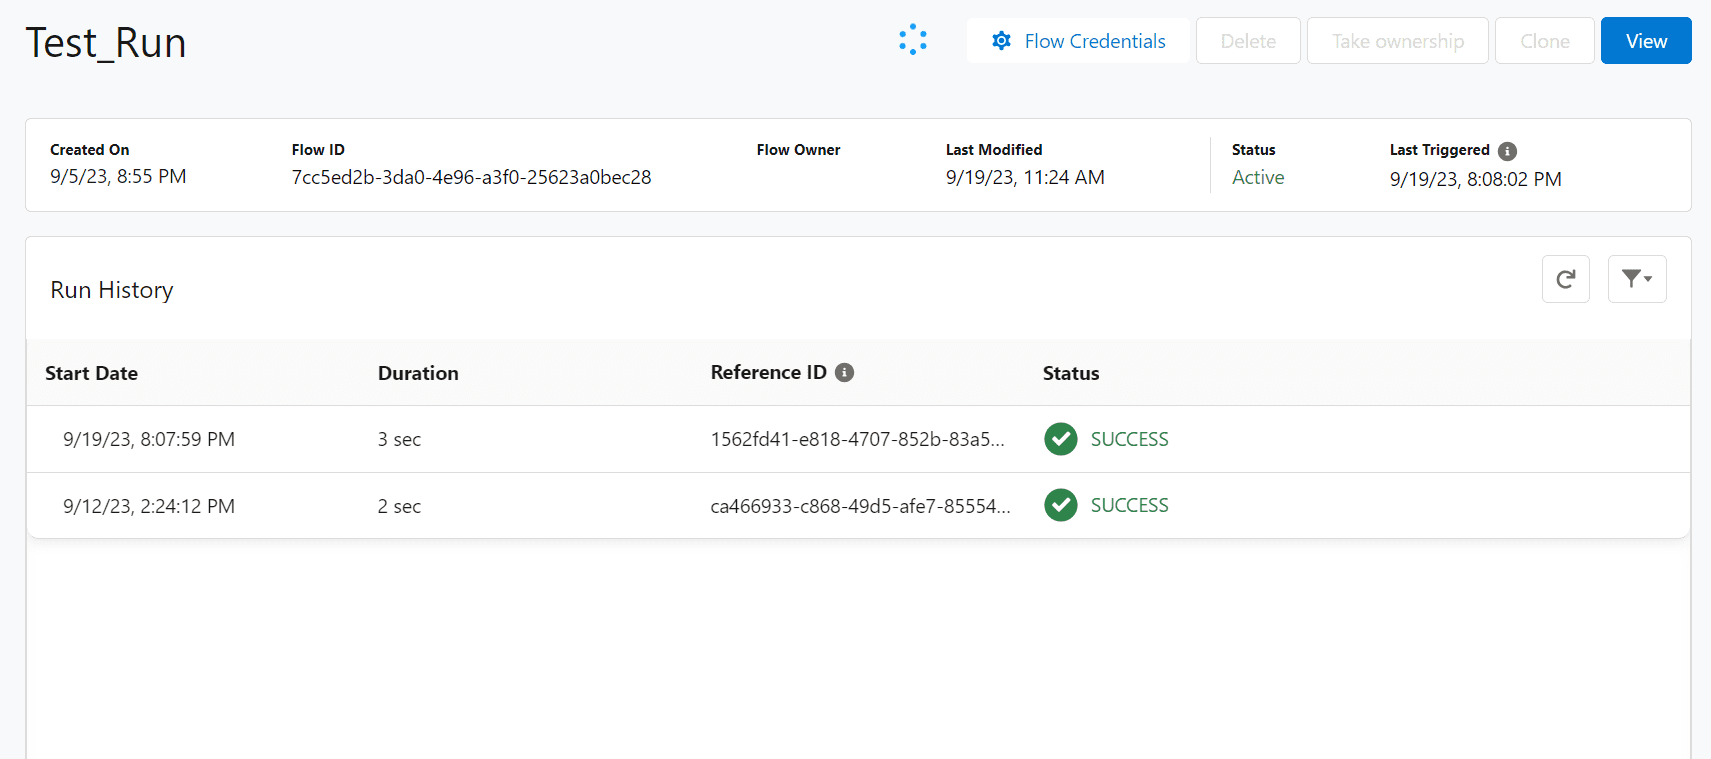Click the Last Modified value 9/19/23, 11:24 AM
This screenshot has height=759, width=1711.
1025,177
